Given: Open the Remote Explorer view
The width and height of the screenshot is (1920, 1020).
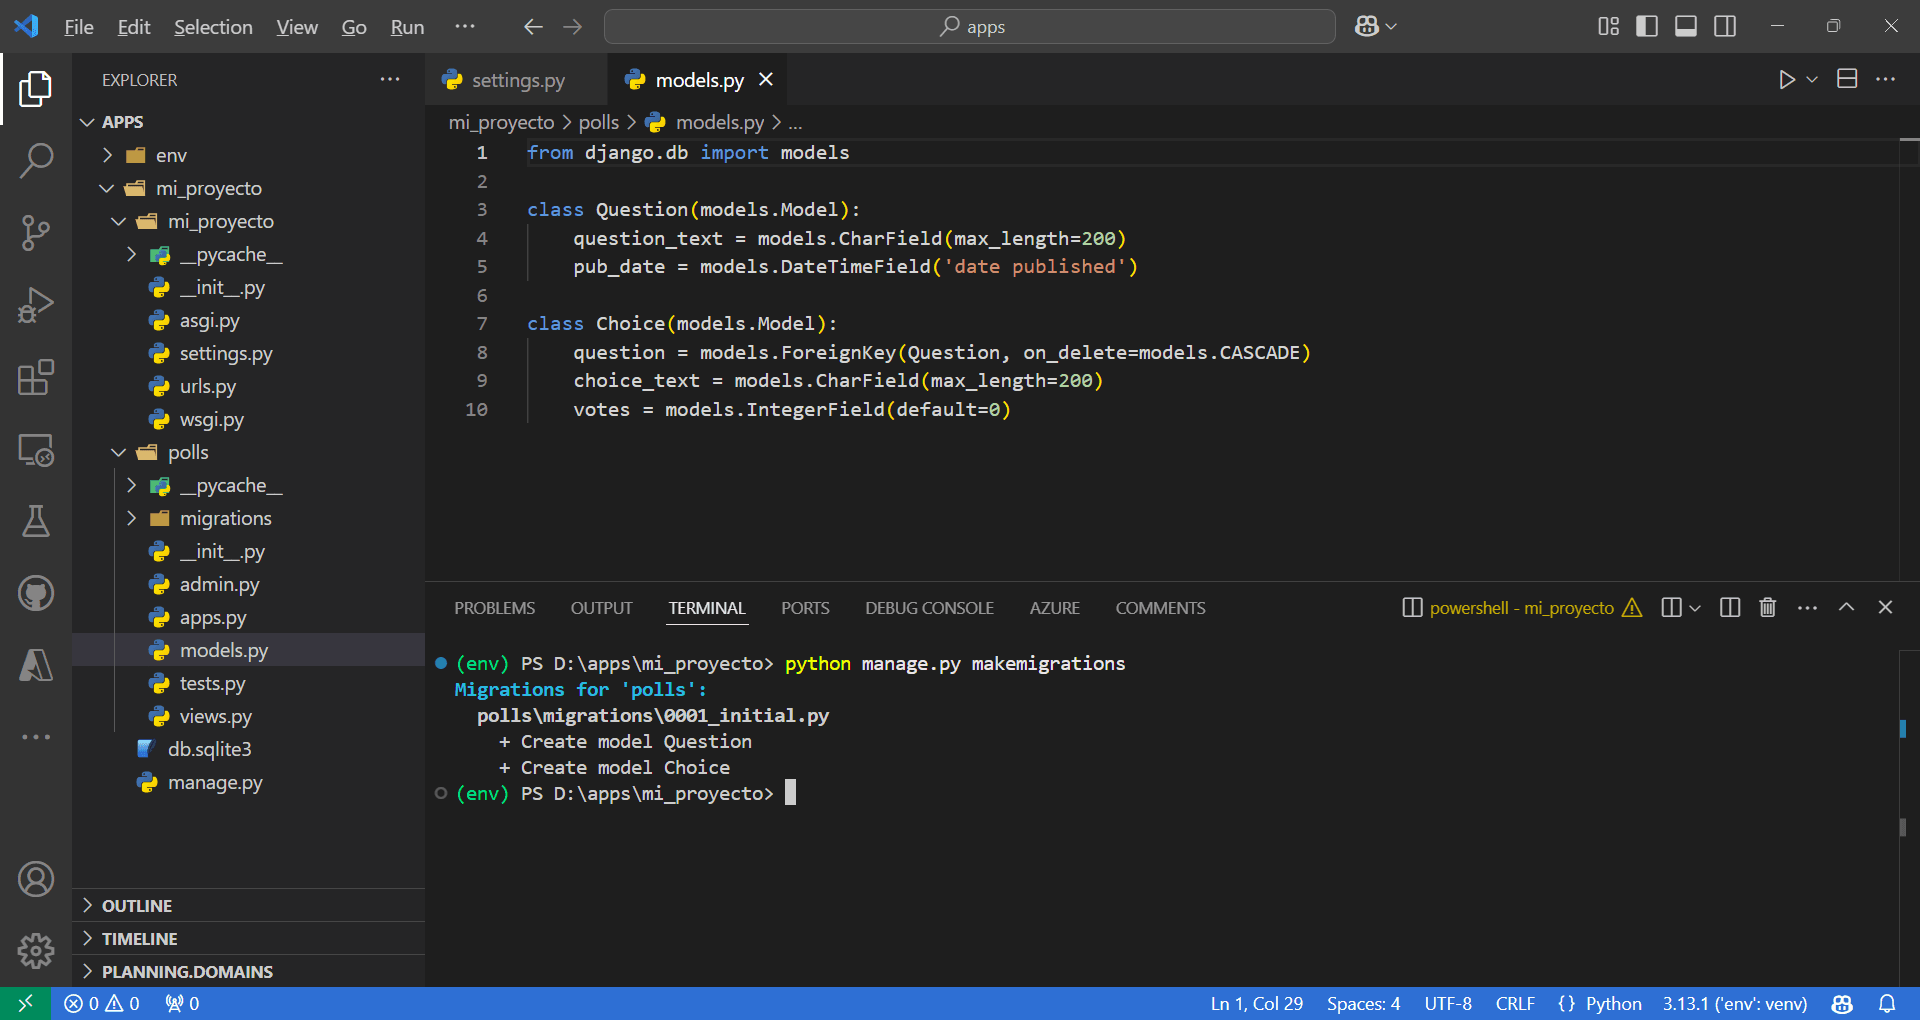Looking at the screenshot, I should (36, 450).
